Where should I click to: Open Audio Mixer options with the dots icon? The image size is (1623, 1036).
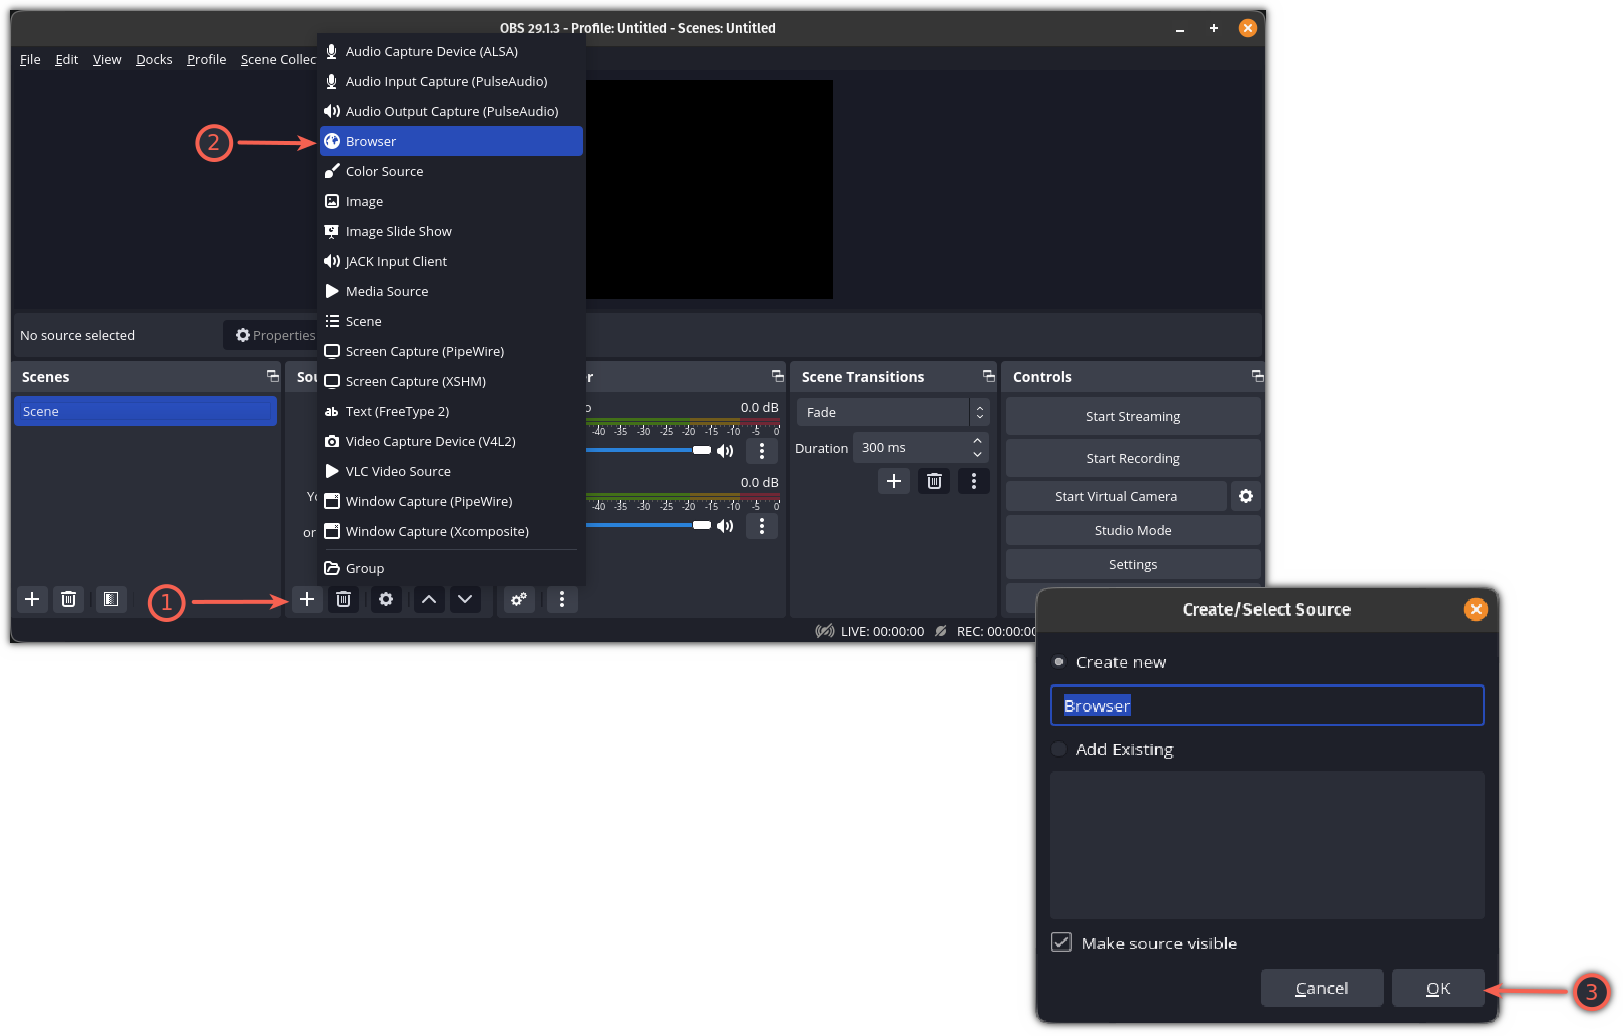coord(762,450)
